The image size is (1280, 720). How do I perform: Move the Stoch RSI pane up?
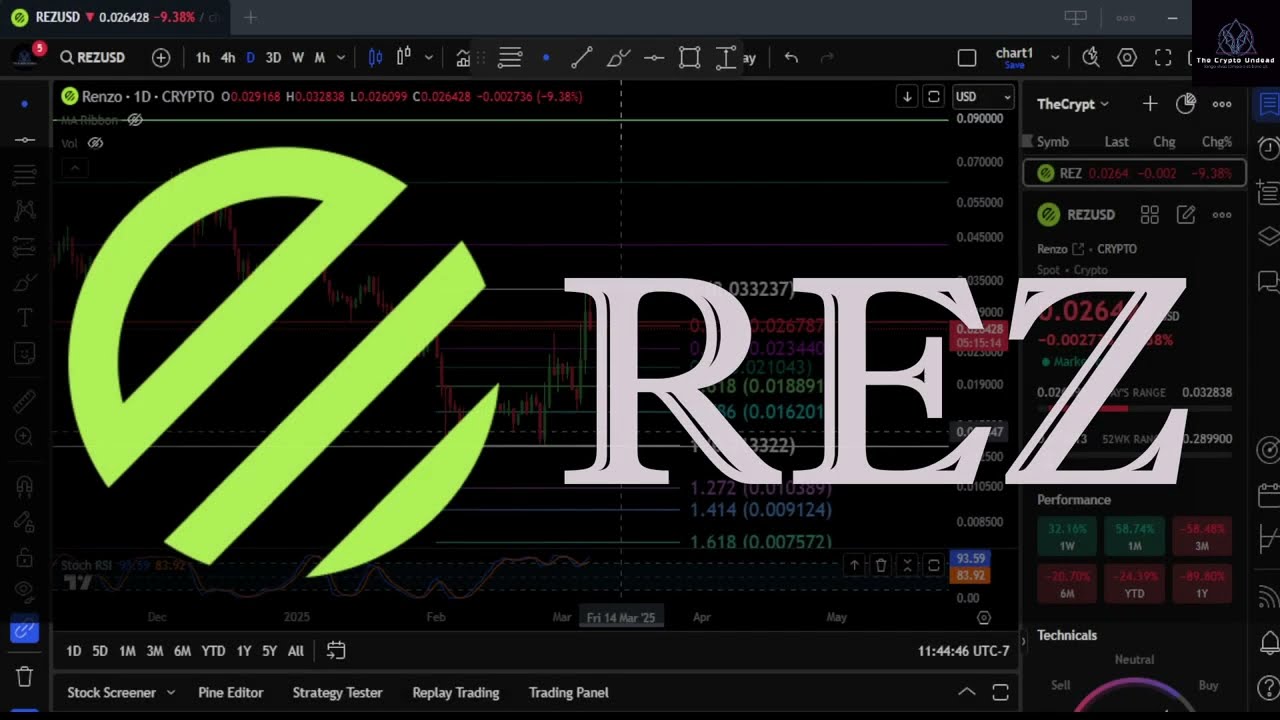[855, 566]
